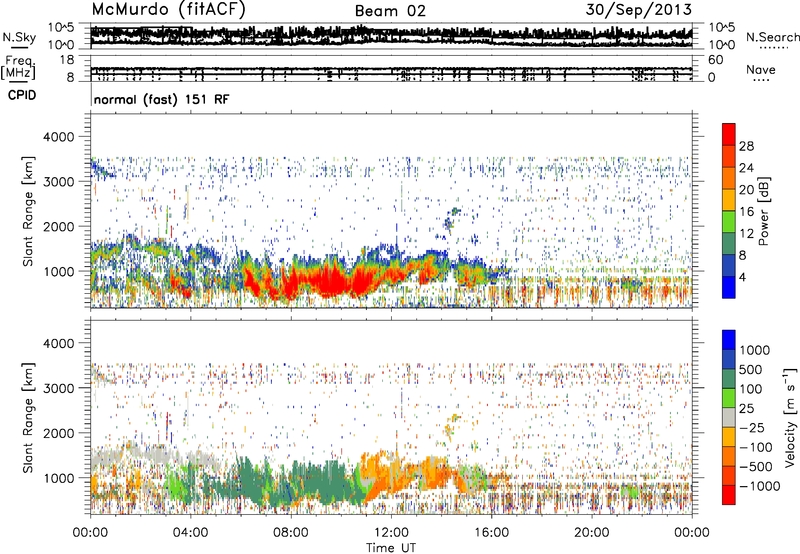The height and width of the screenshot is (554, 800).
Task: Click the date "30/Sep/2013"
Action: [639, 9]
